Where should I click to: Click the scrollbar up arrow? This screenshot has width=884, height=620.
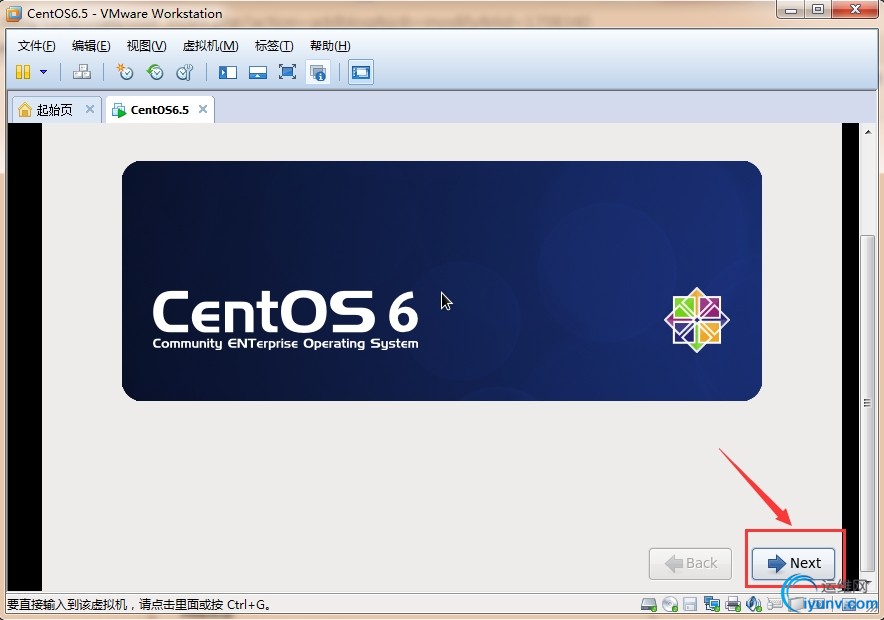[x=868, y=132]
